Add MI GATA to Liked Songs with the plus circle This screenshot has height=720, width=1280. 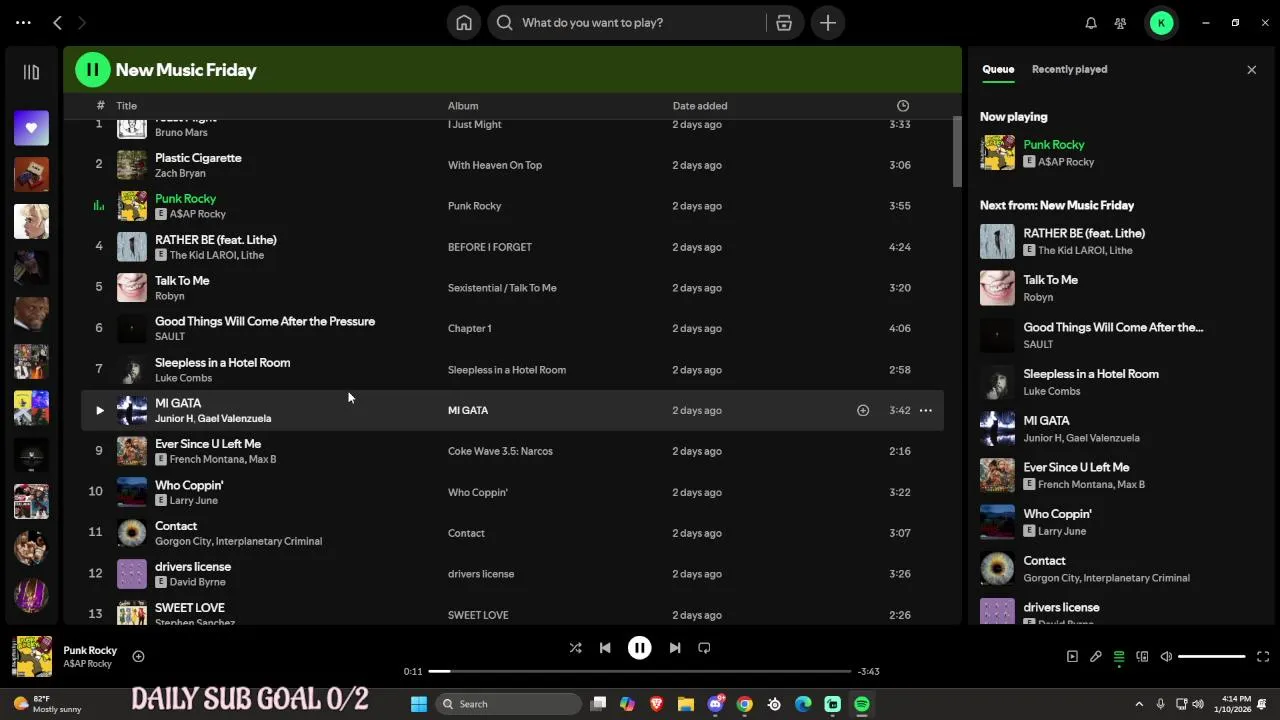click(863, 410)
